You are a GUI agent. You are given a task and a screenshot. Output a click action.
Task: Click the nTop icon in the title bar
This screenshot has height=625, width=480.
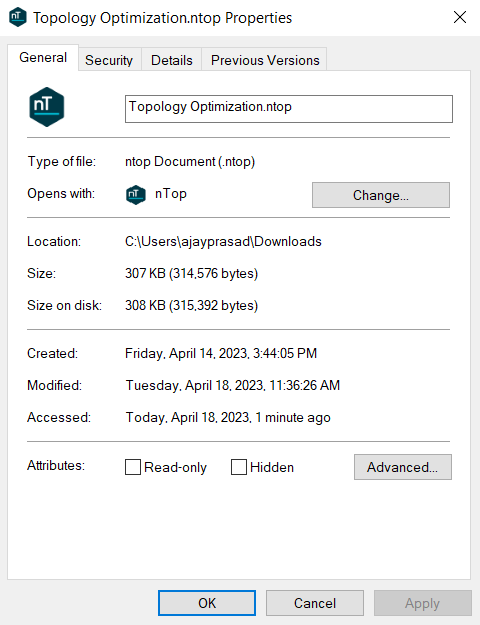click(x=18, y=17)
